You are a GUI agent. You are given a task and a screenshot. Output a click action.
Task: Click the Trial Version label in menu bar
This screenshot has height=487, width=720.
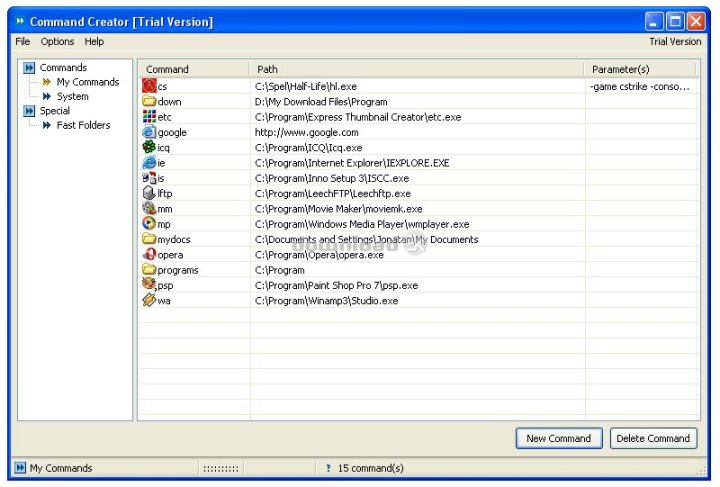tap(675, 41)
